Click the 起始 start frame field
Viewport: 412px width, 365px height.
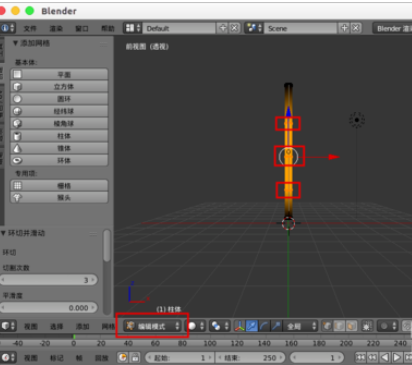pos(180,358)
